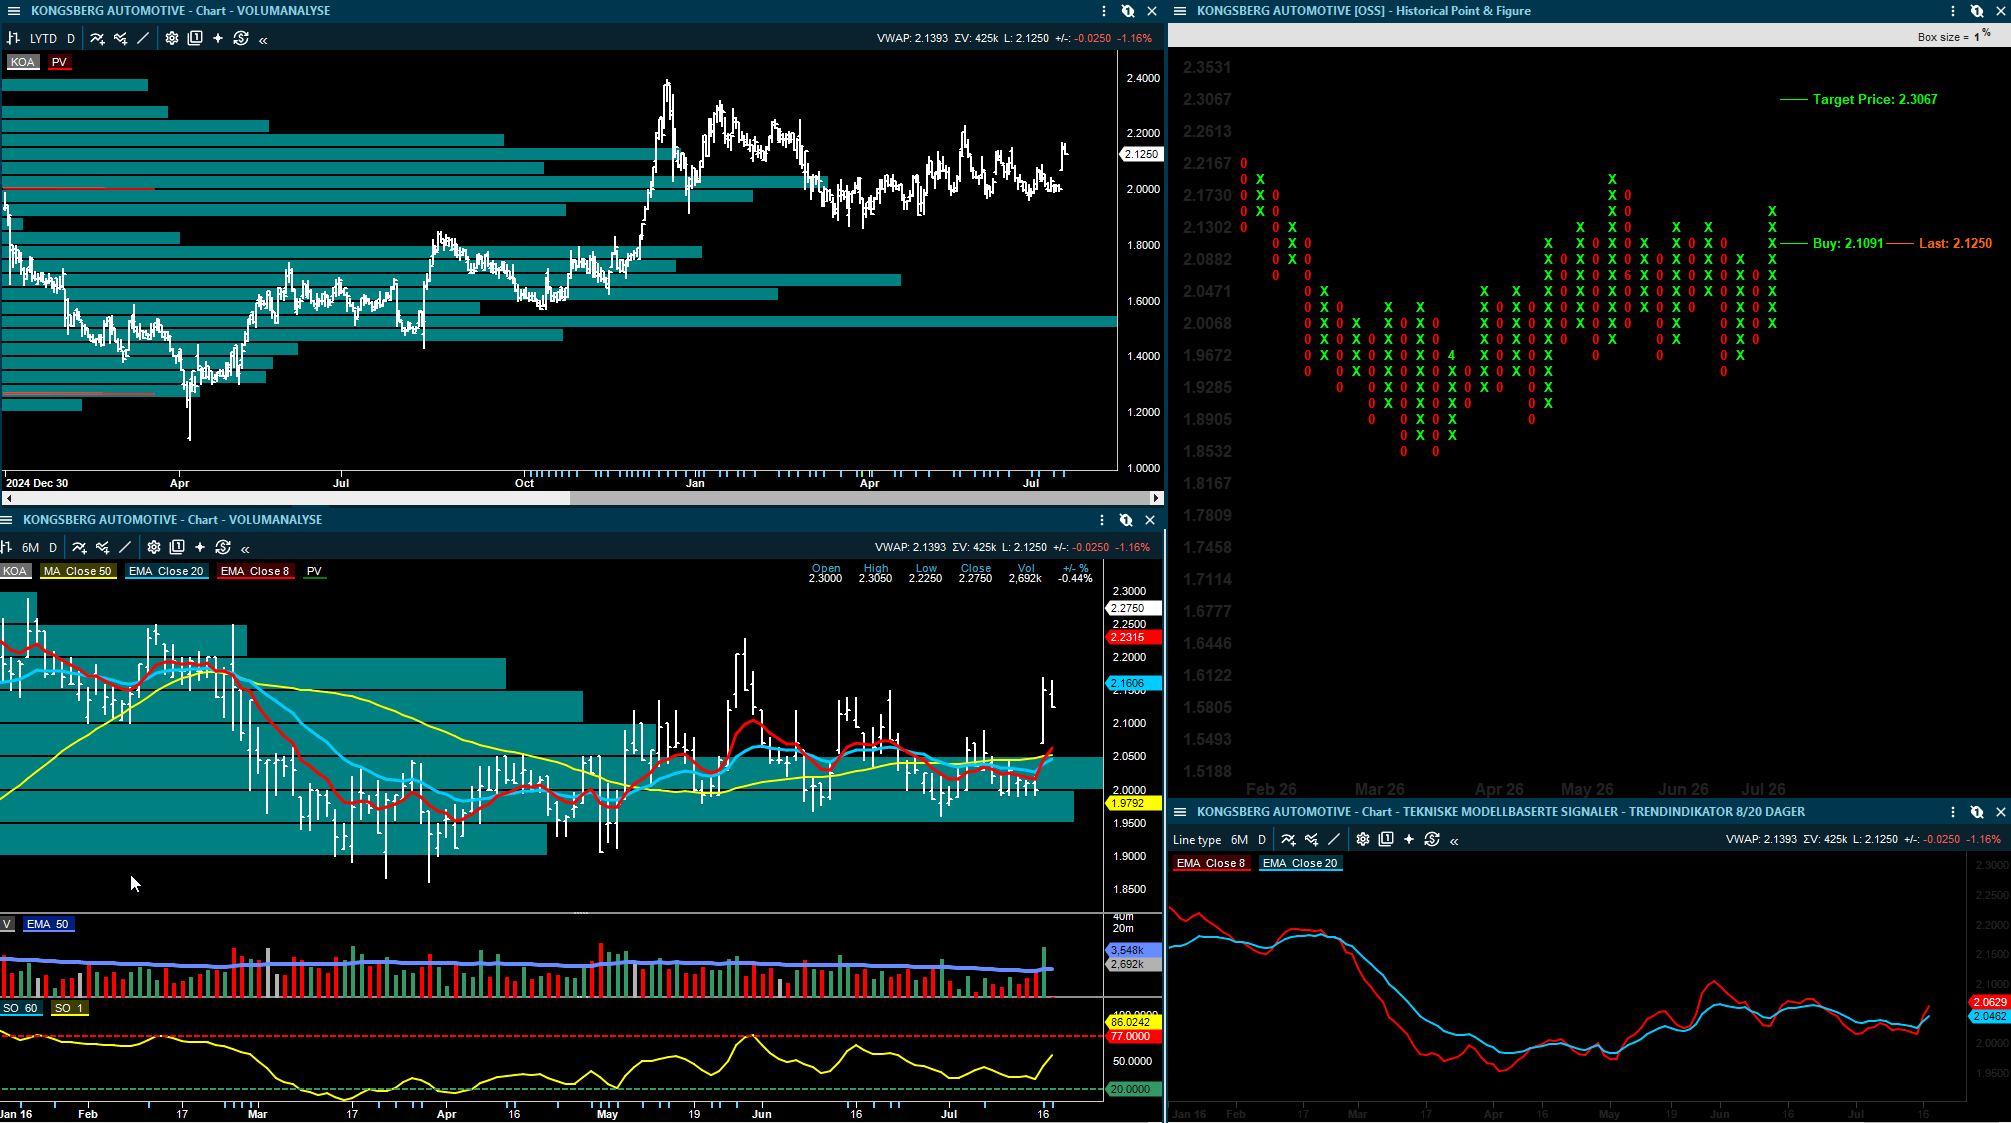Open the Trendindikator window's hamburger menu
The height and width of the screenshot is (1123, 2011).
pyautogui.click(x=1180, y=812)
